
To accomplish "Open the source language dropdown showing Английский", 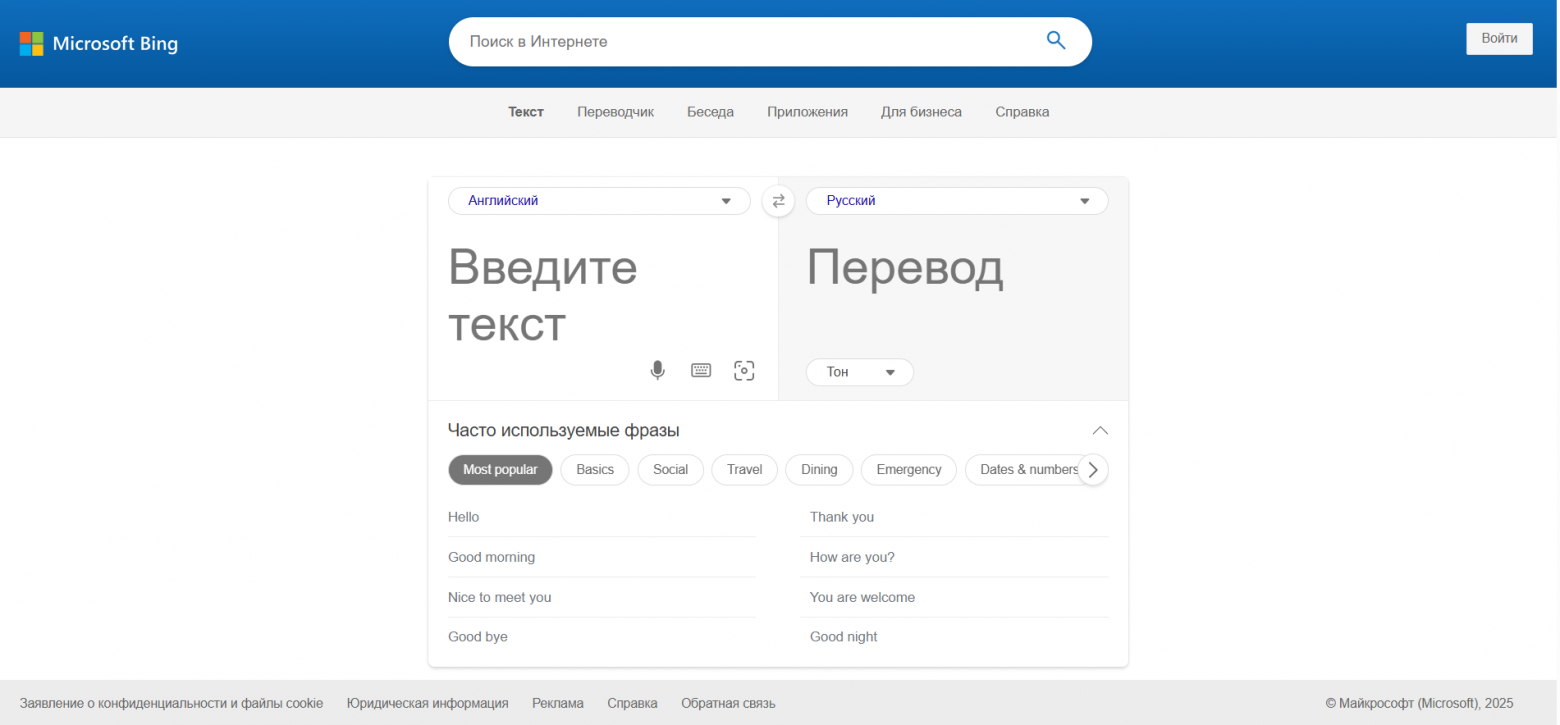I will coord(598,200).
